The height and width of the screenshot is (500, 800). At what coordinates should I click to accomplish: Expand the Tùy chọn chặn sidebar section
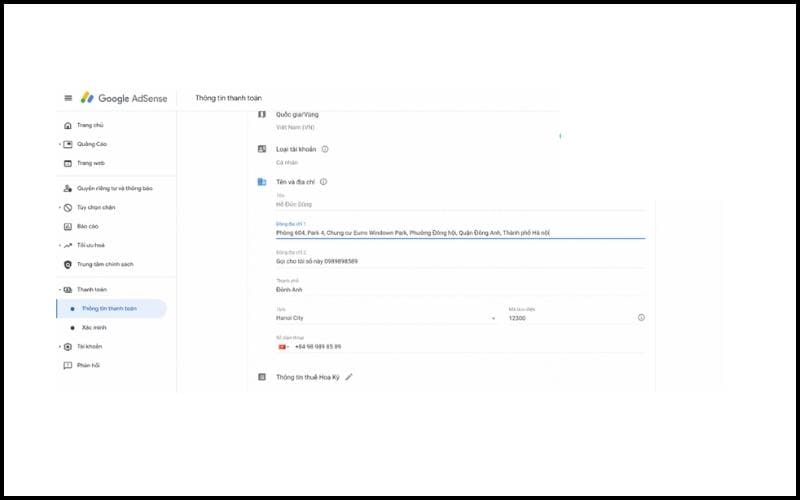(x=60, y=208)
